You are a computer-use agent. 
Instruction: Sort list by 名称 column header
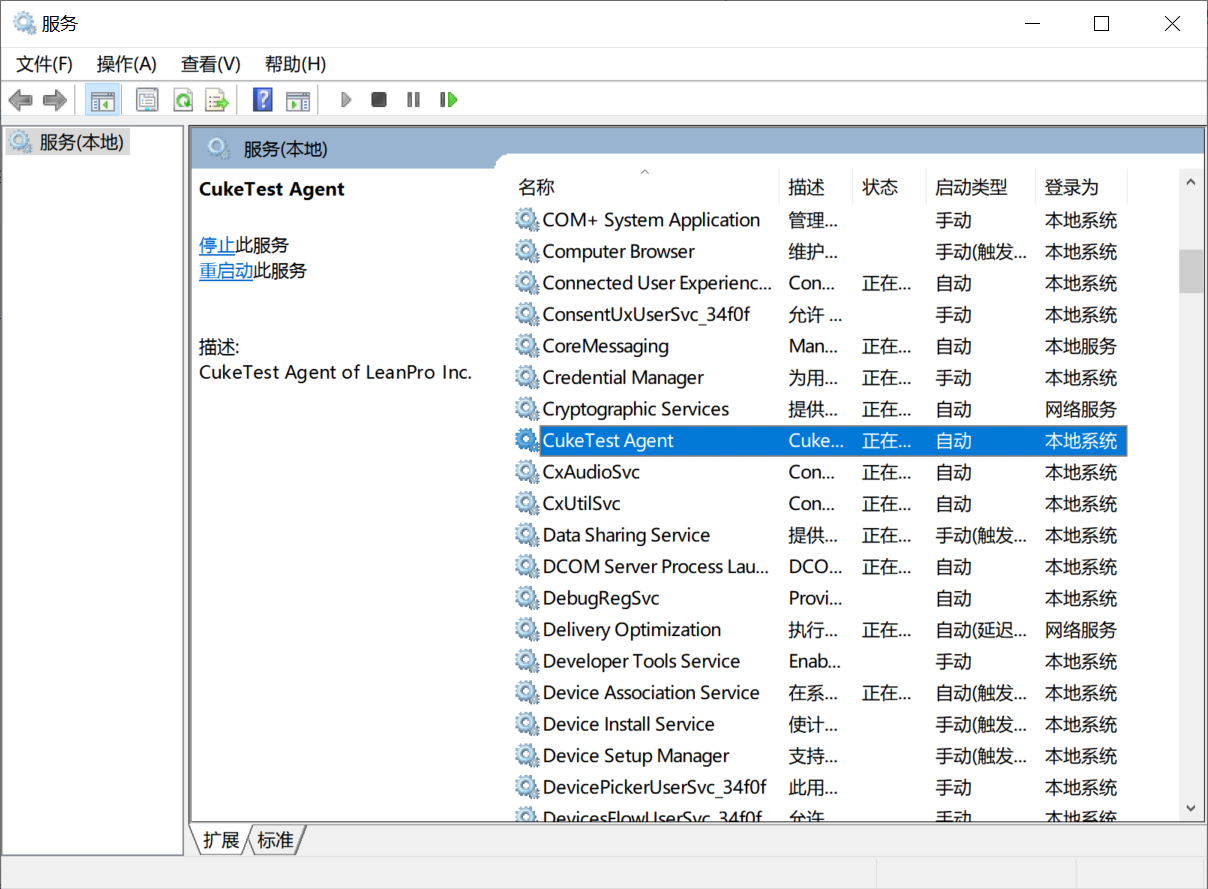[537, 187]
